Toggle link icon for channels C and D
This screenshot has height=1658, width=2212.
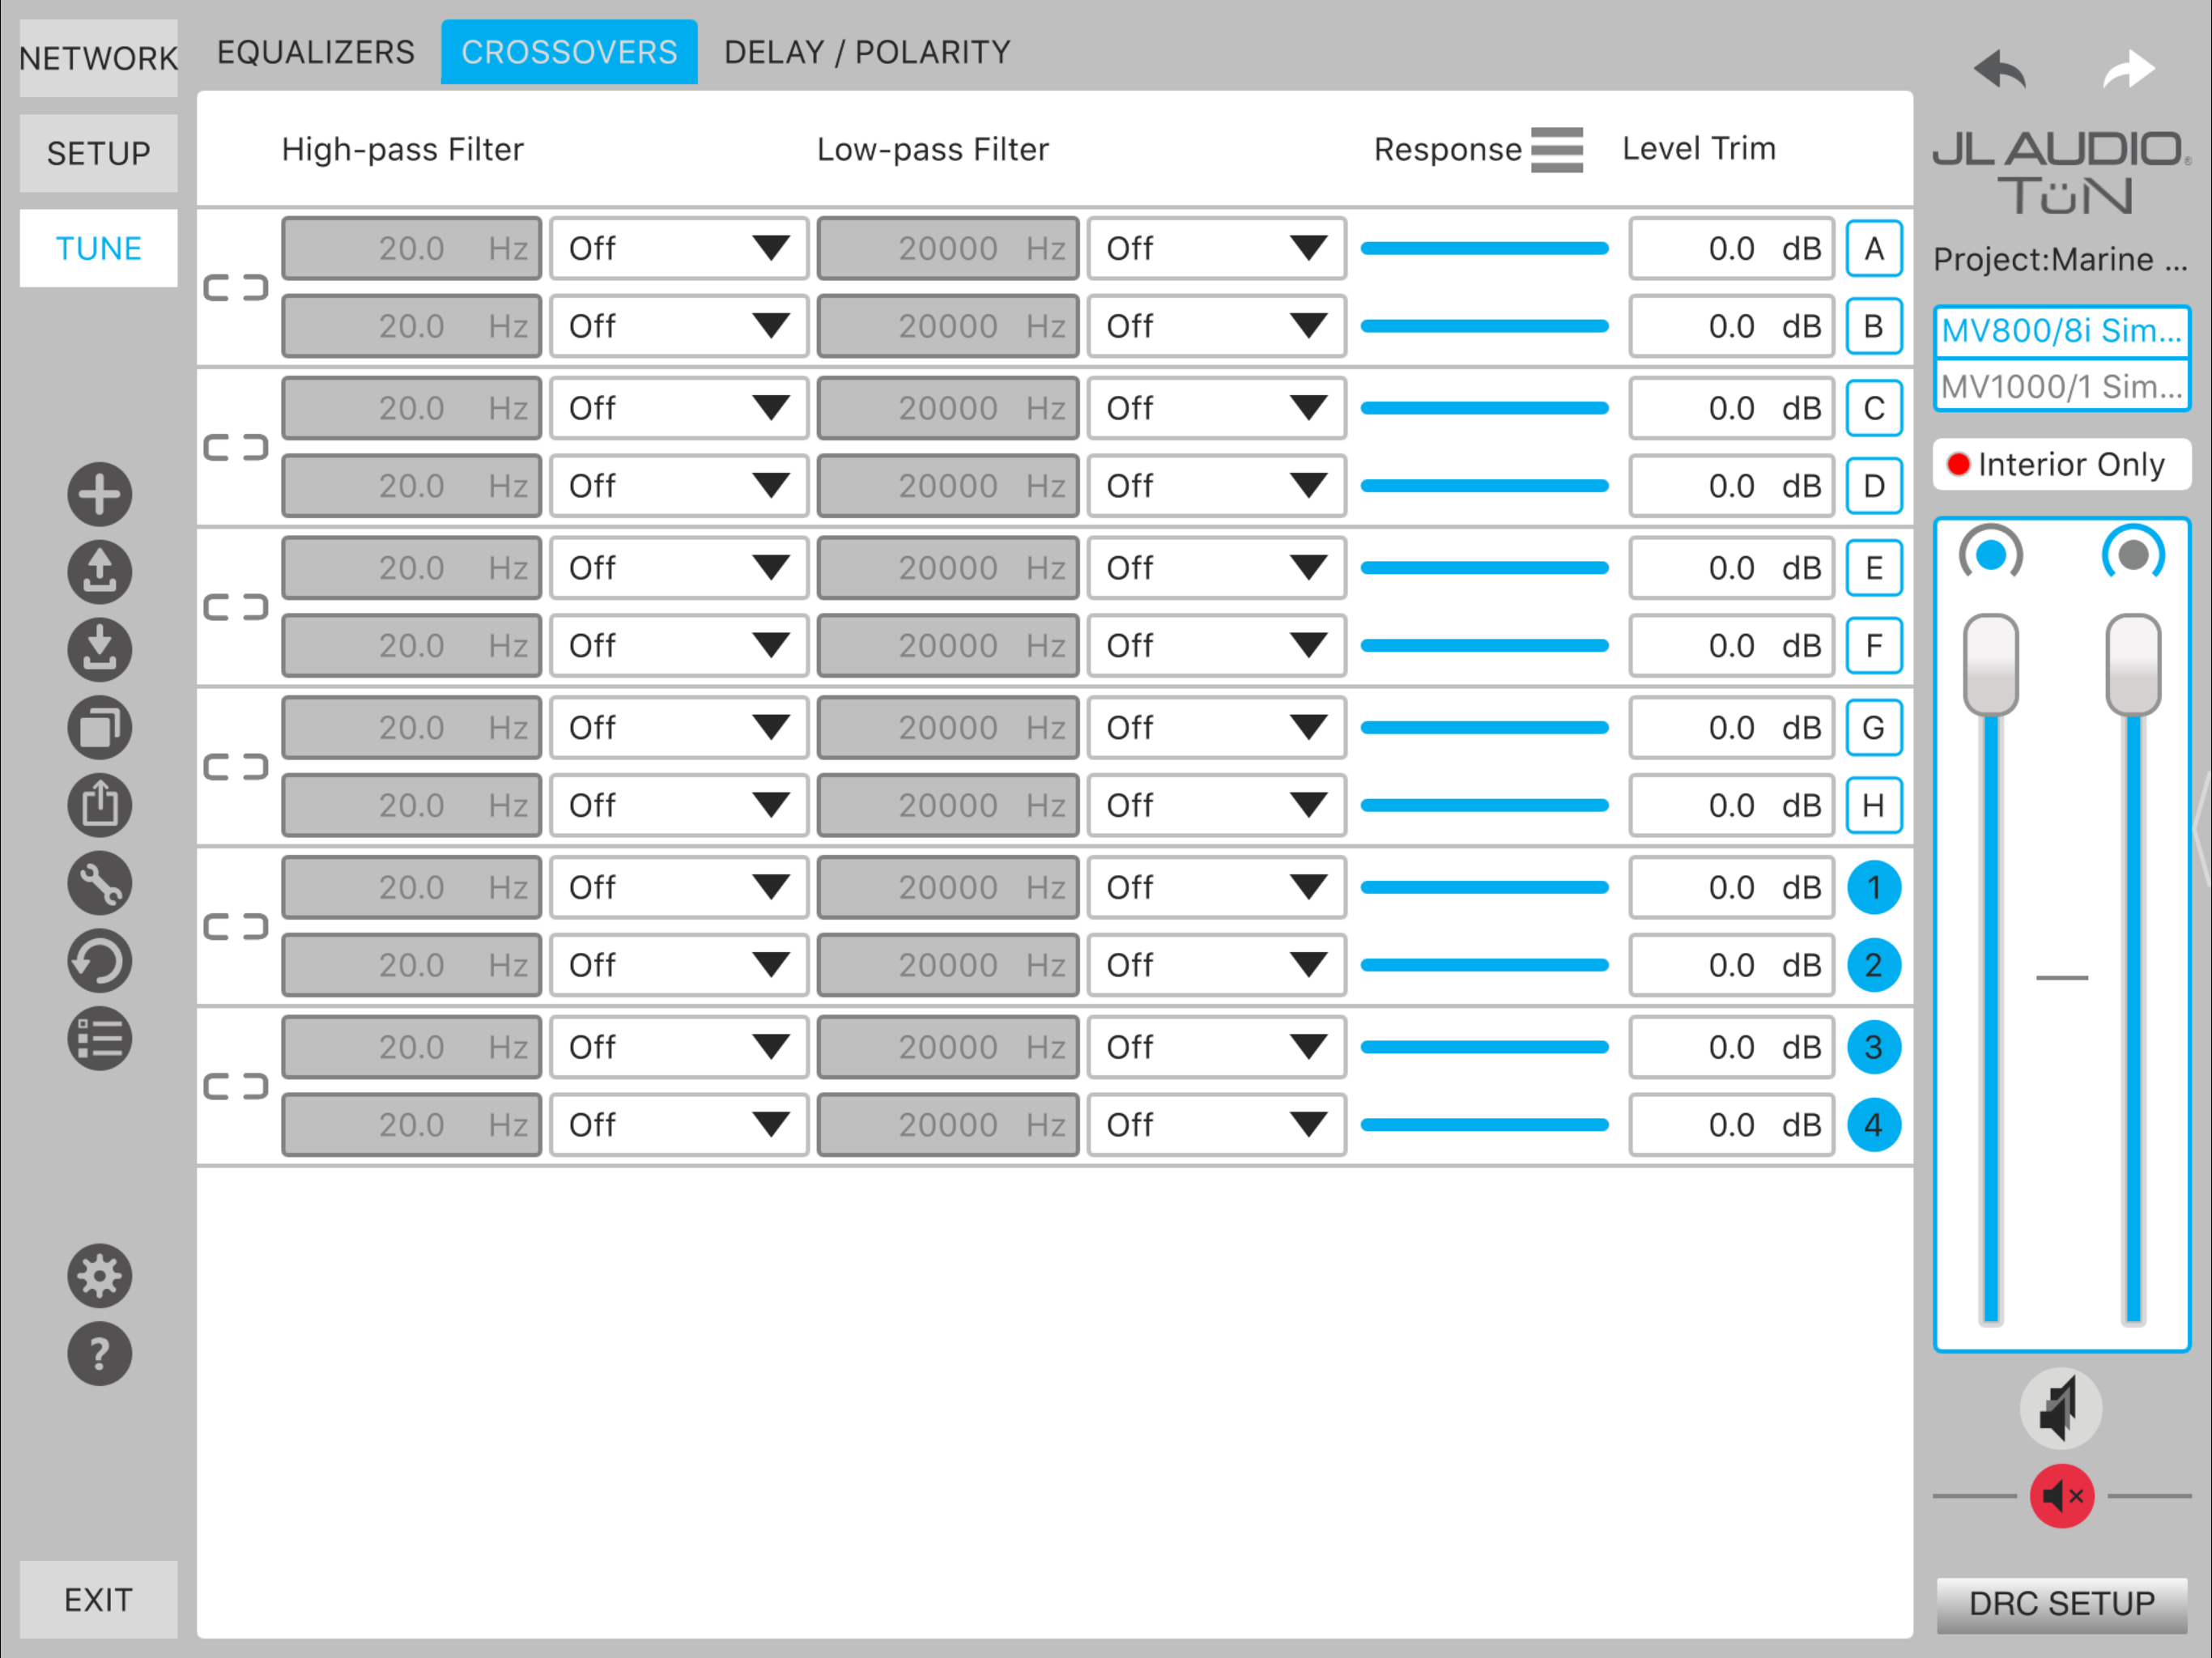236,447
